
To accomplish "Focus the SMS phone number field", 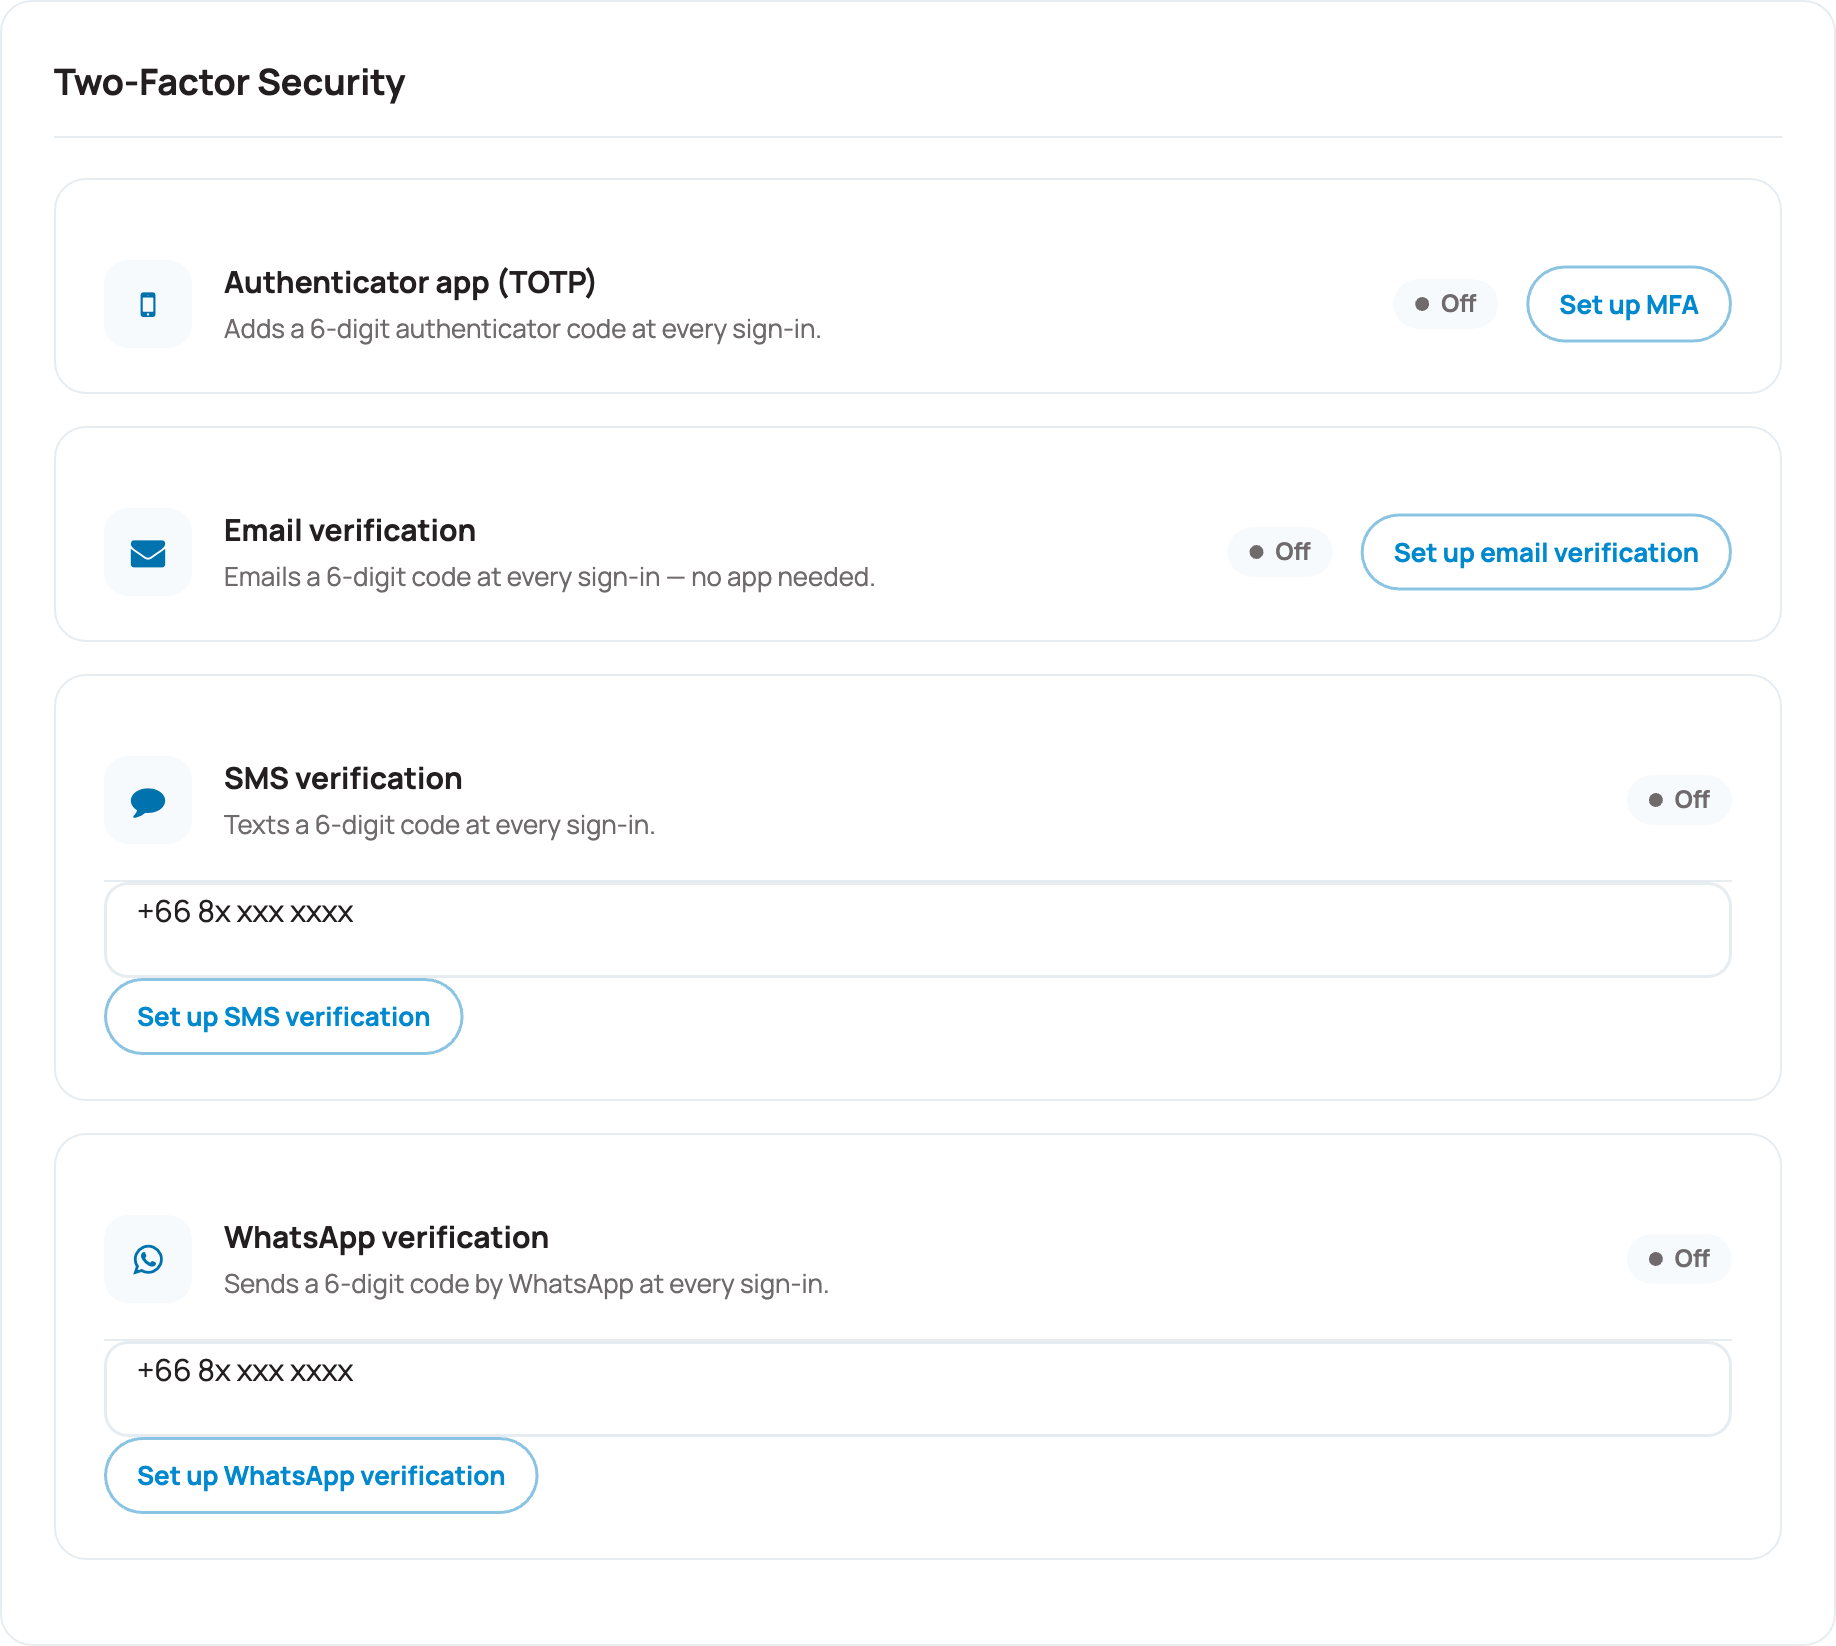I will click(918, 929).
